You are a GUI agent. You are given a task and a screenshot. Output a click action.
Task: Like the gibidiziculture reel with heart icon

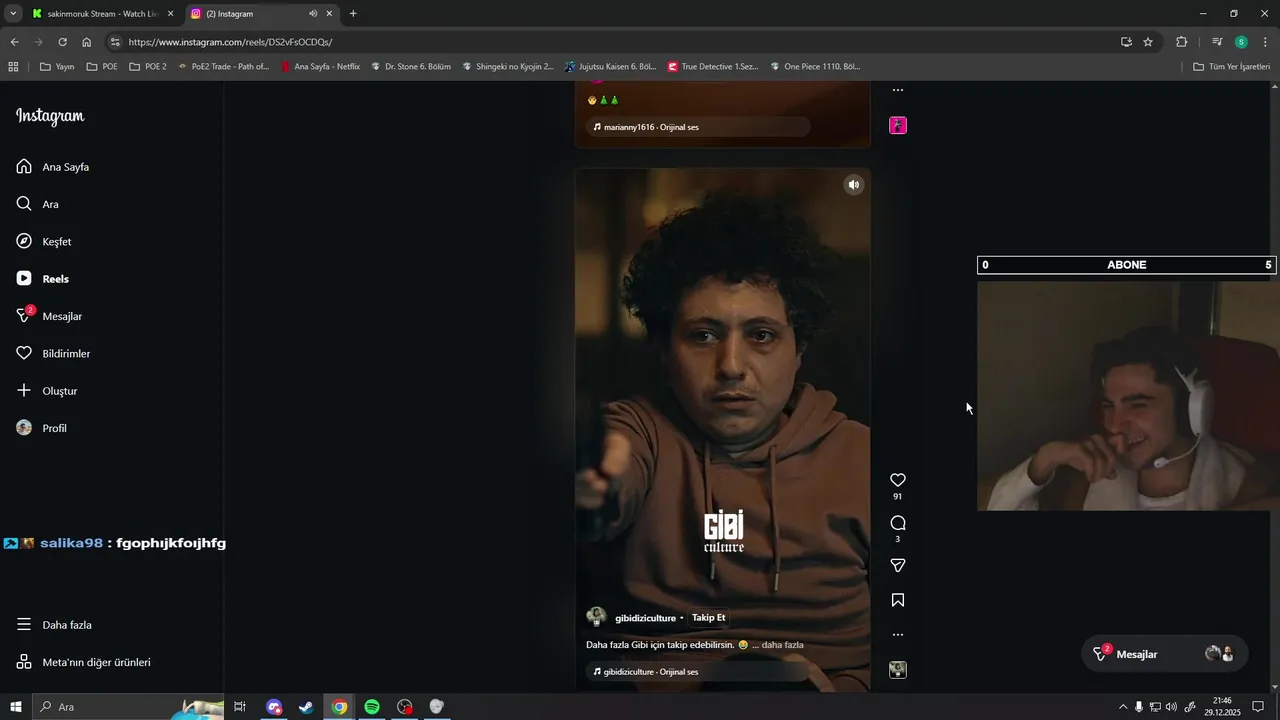pos(898,480)
